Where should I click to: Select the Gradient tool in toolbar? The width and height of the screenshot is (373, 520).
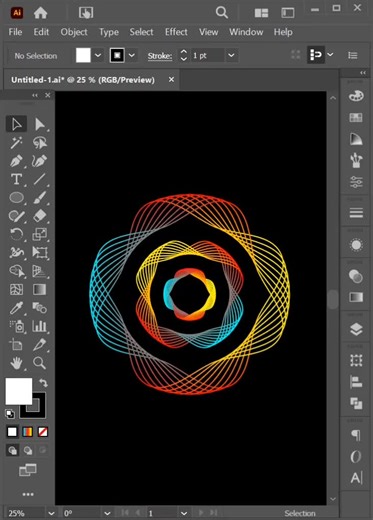tap(40, 289)
